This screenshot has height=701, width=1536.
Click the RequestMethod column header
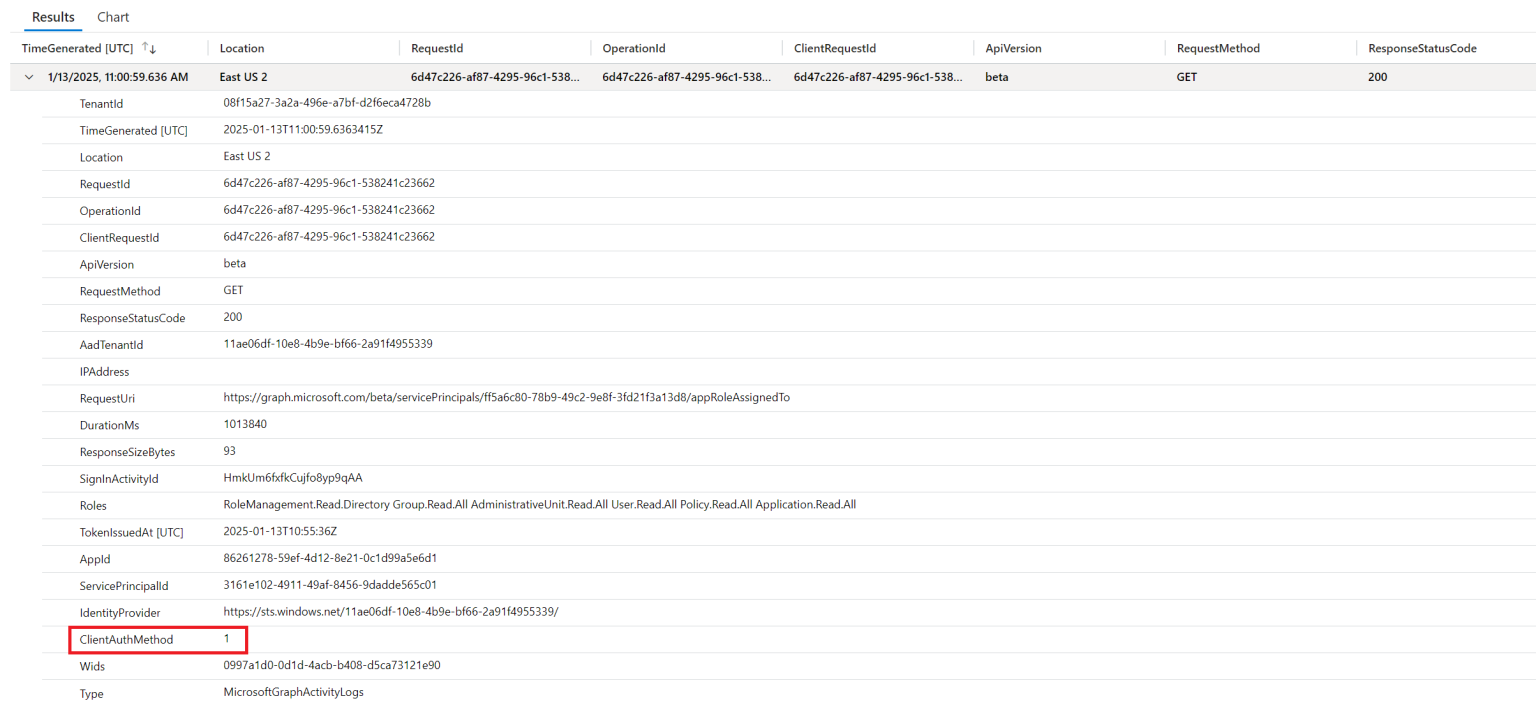pyautogui.click(x=1218, y=48)
